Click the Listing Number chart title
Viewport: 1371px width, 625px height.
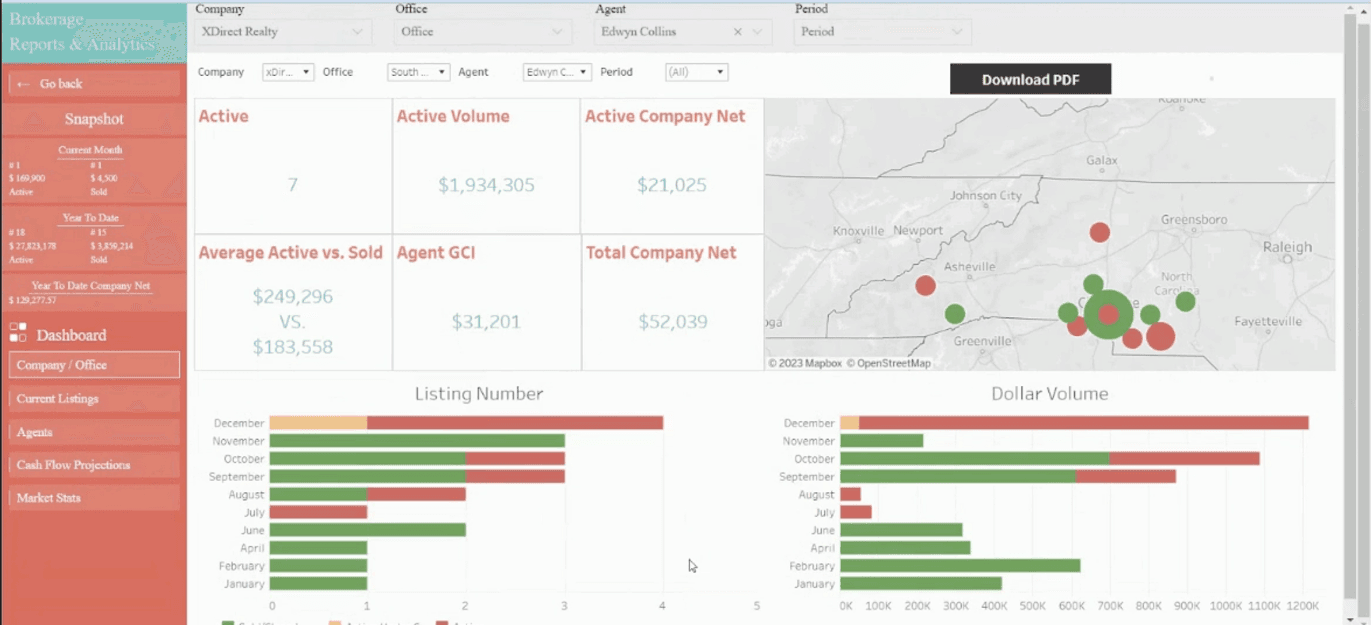478,394
